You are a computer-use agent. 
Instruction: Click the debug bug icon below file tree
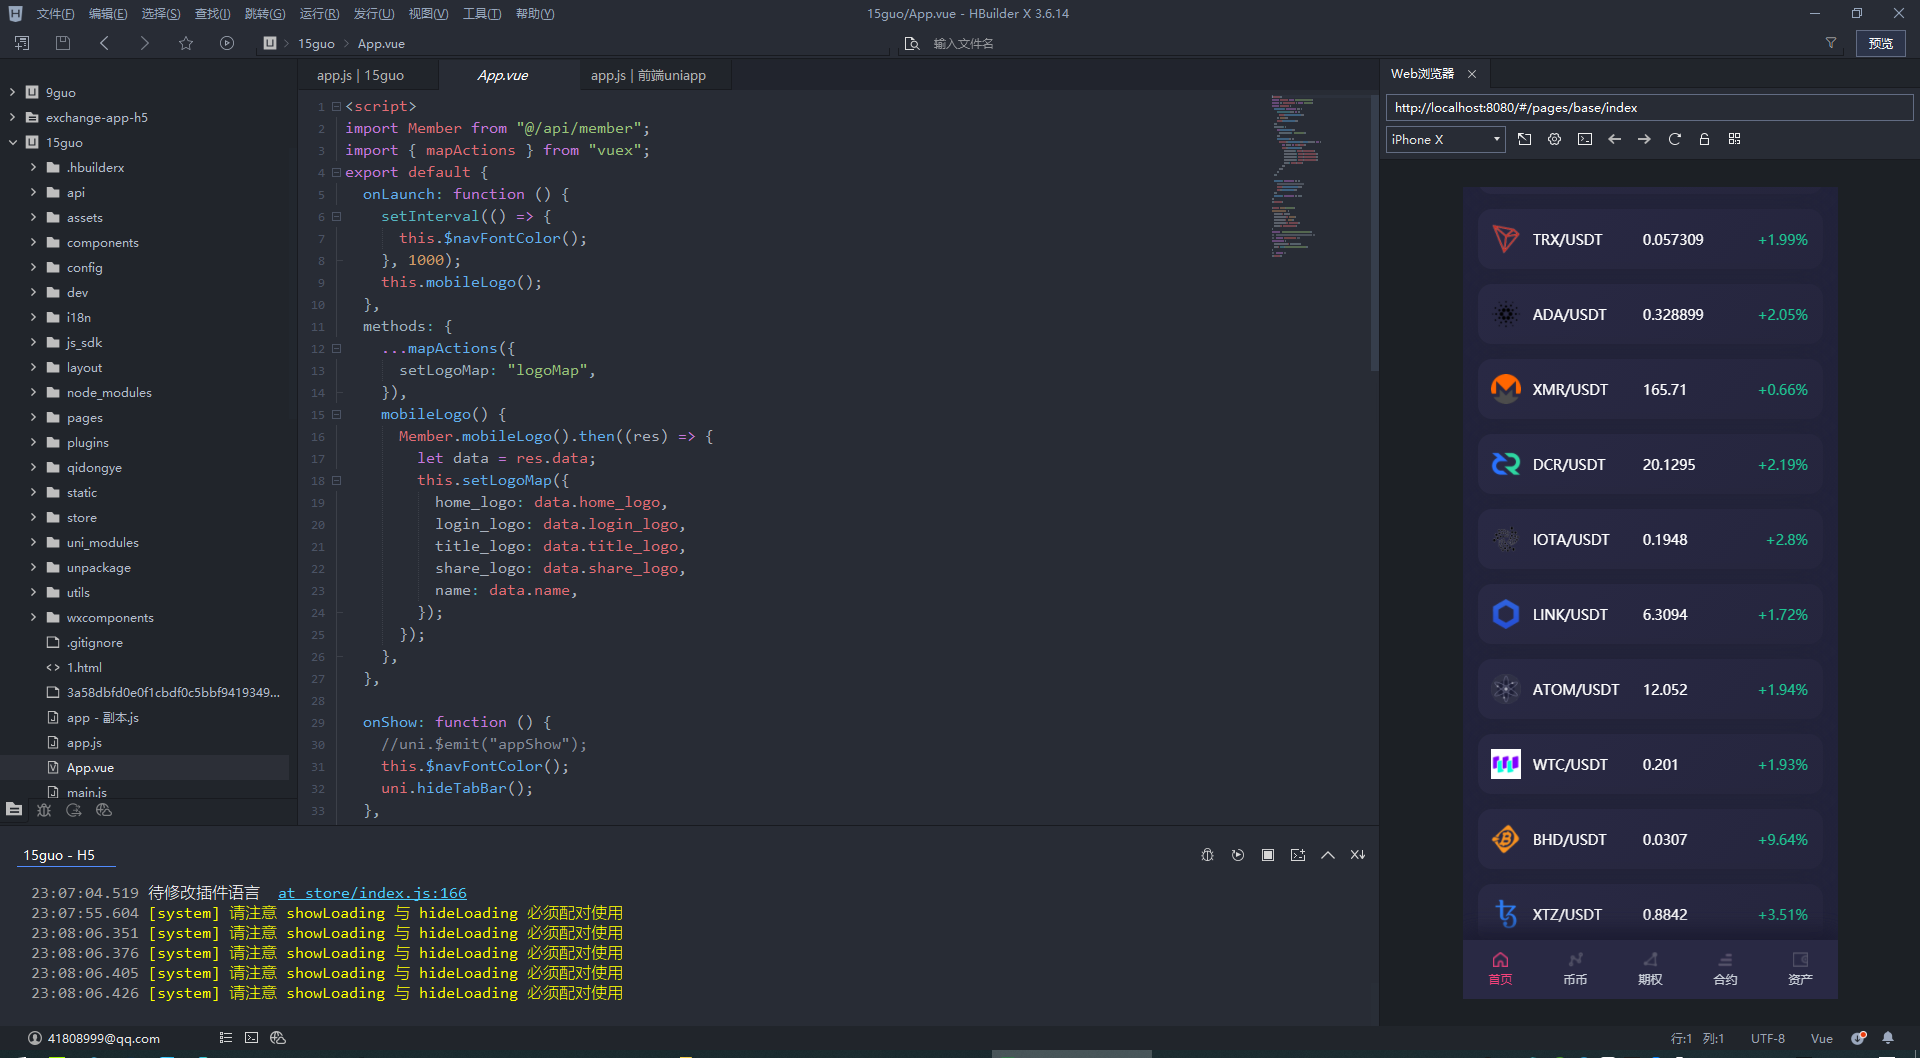tap(44, 810)
